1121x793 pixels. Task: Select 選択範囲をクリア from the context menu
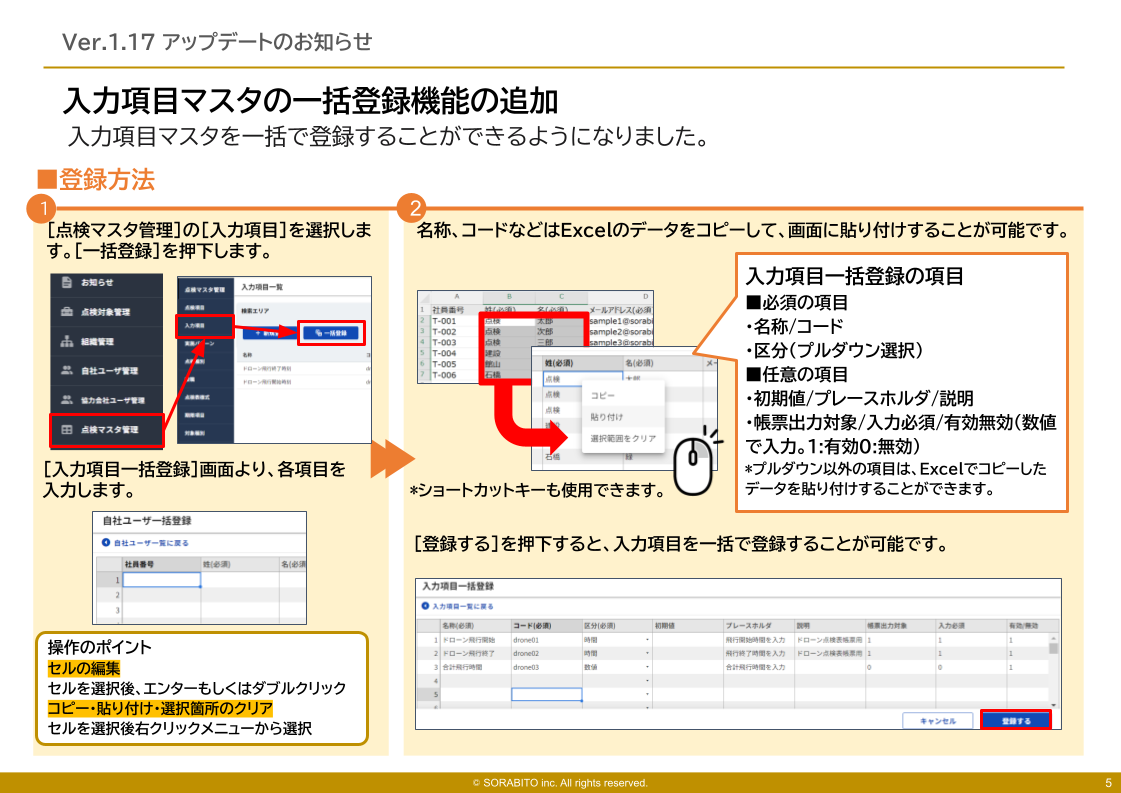[x=623, y=437]
